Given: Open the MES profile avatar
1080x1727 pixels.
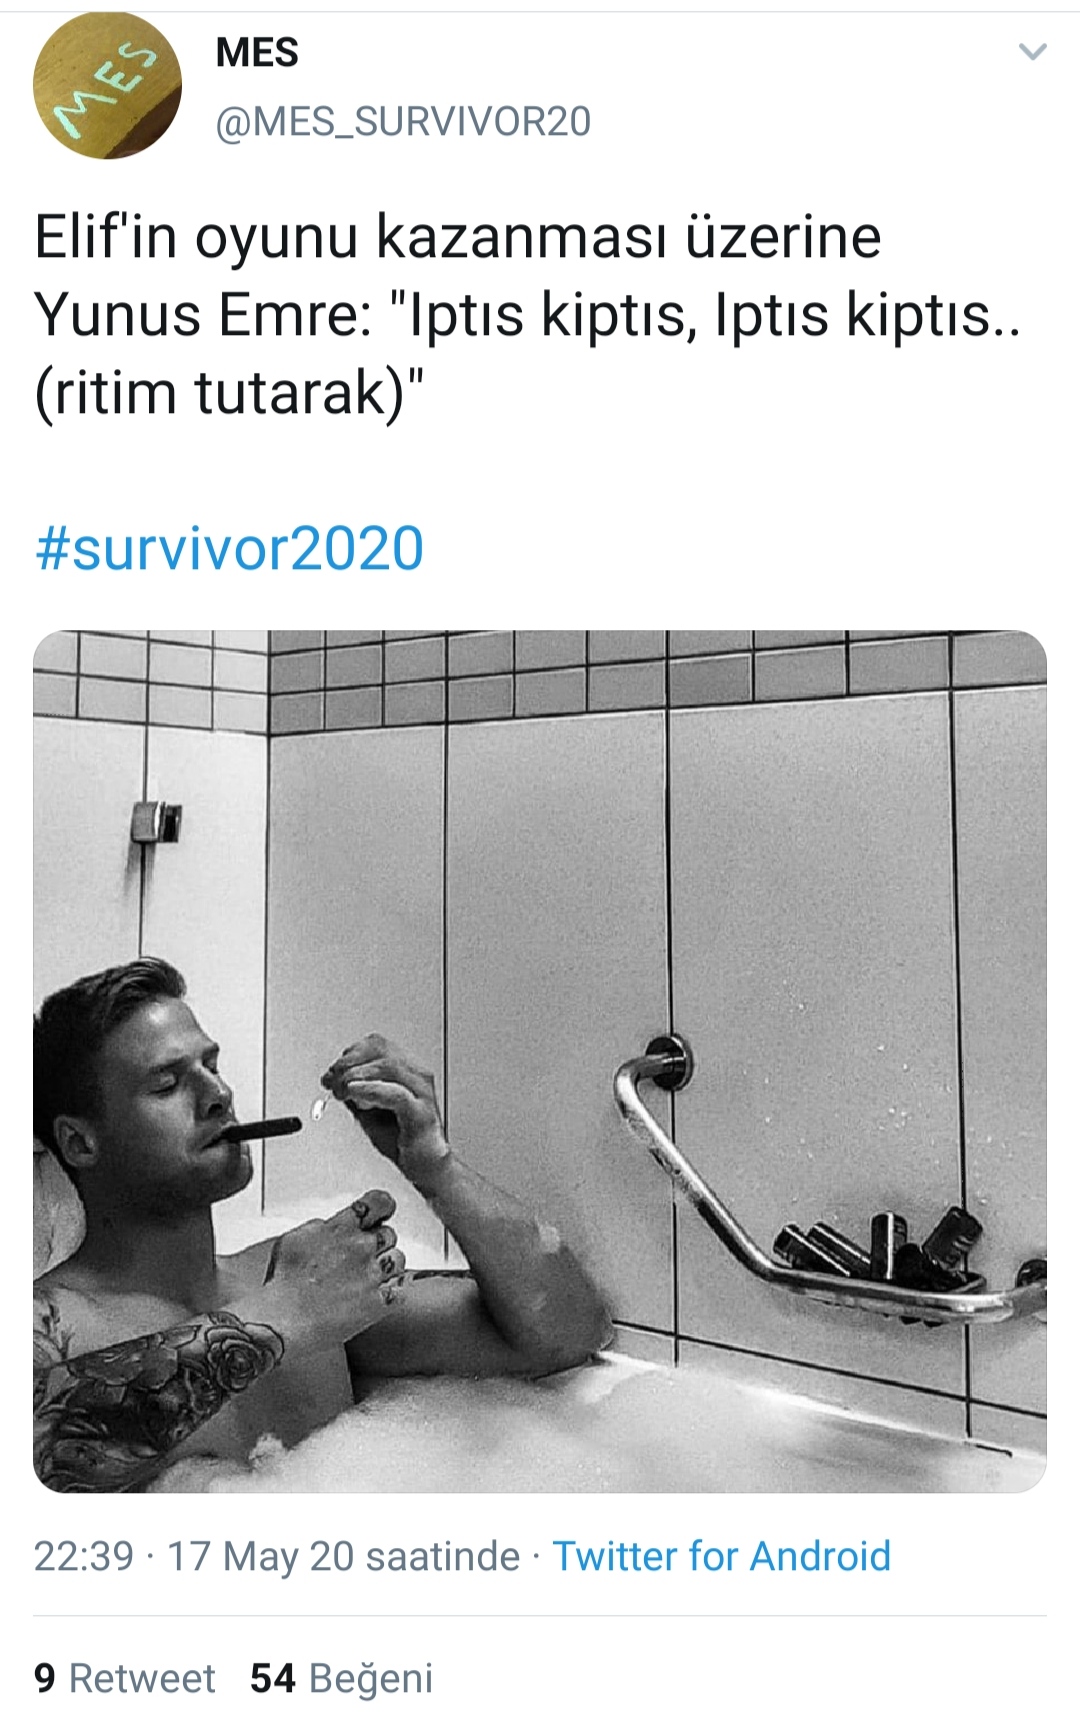Looking at the screenshot, I should pyautogui.click(x=107, y=86).
